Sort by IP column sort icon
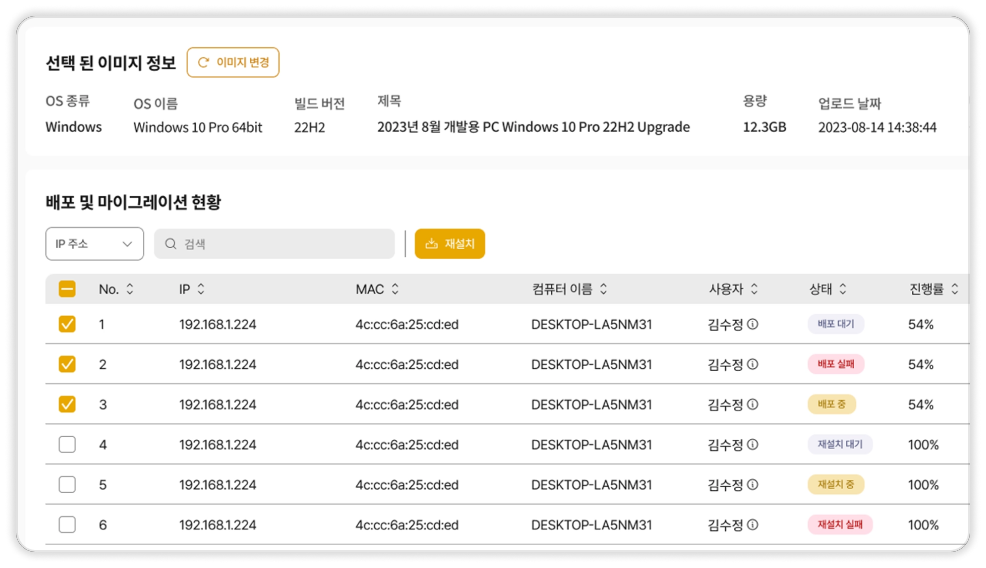 pos(201,290)
